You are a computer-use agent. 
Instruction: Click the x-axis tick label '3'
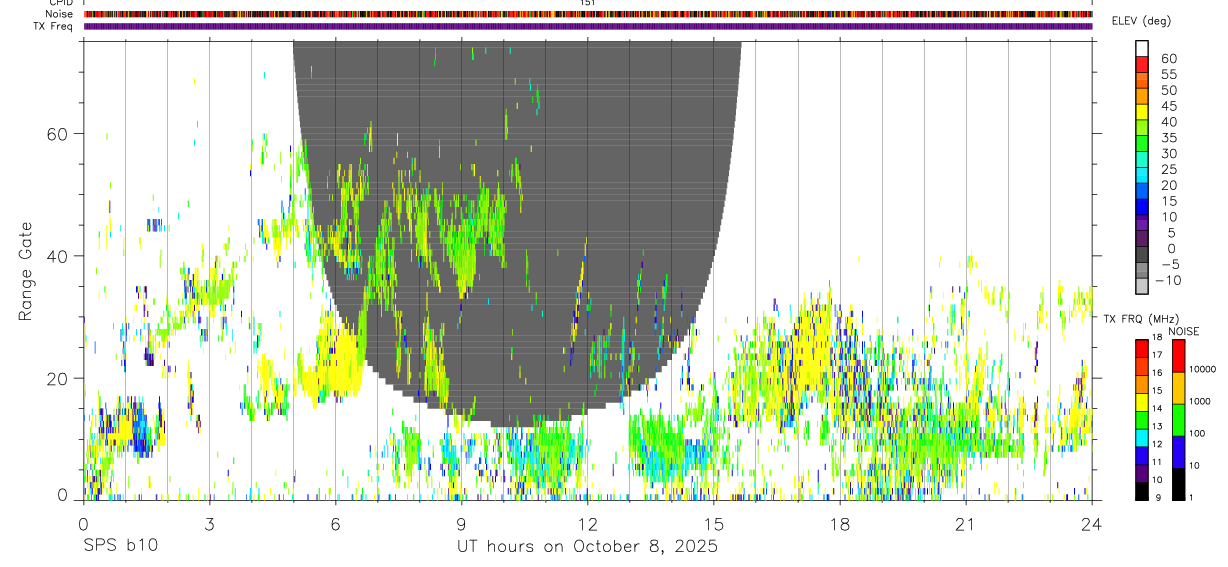(x=209, y=524)
